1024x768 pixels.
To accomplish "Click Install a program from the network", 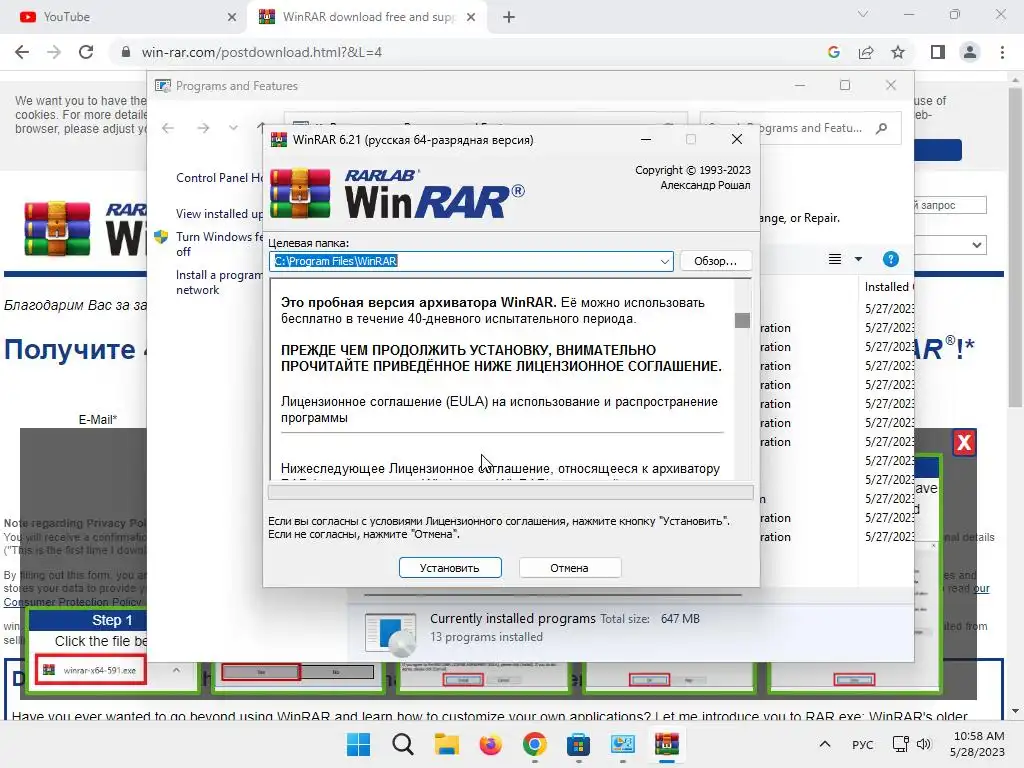I will pos(219,282).
